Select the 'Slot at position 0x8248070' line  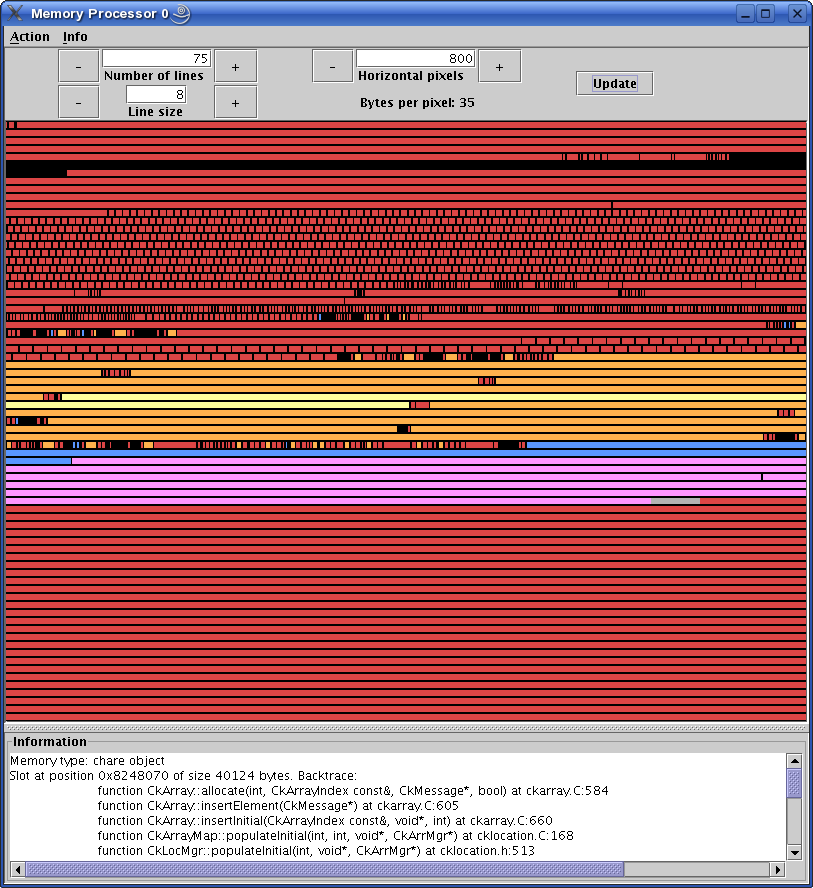[183, 776]
